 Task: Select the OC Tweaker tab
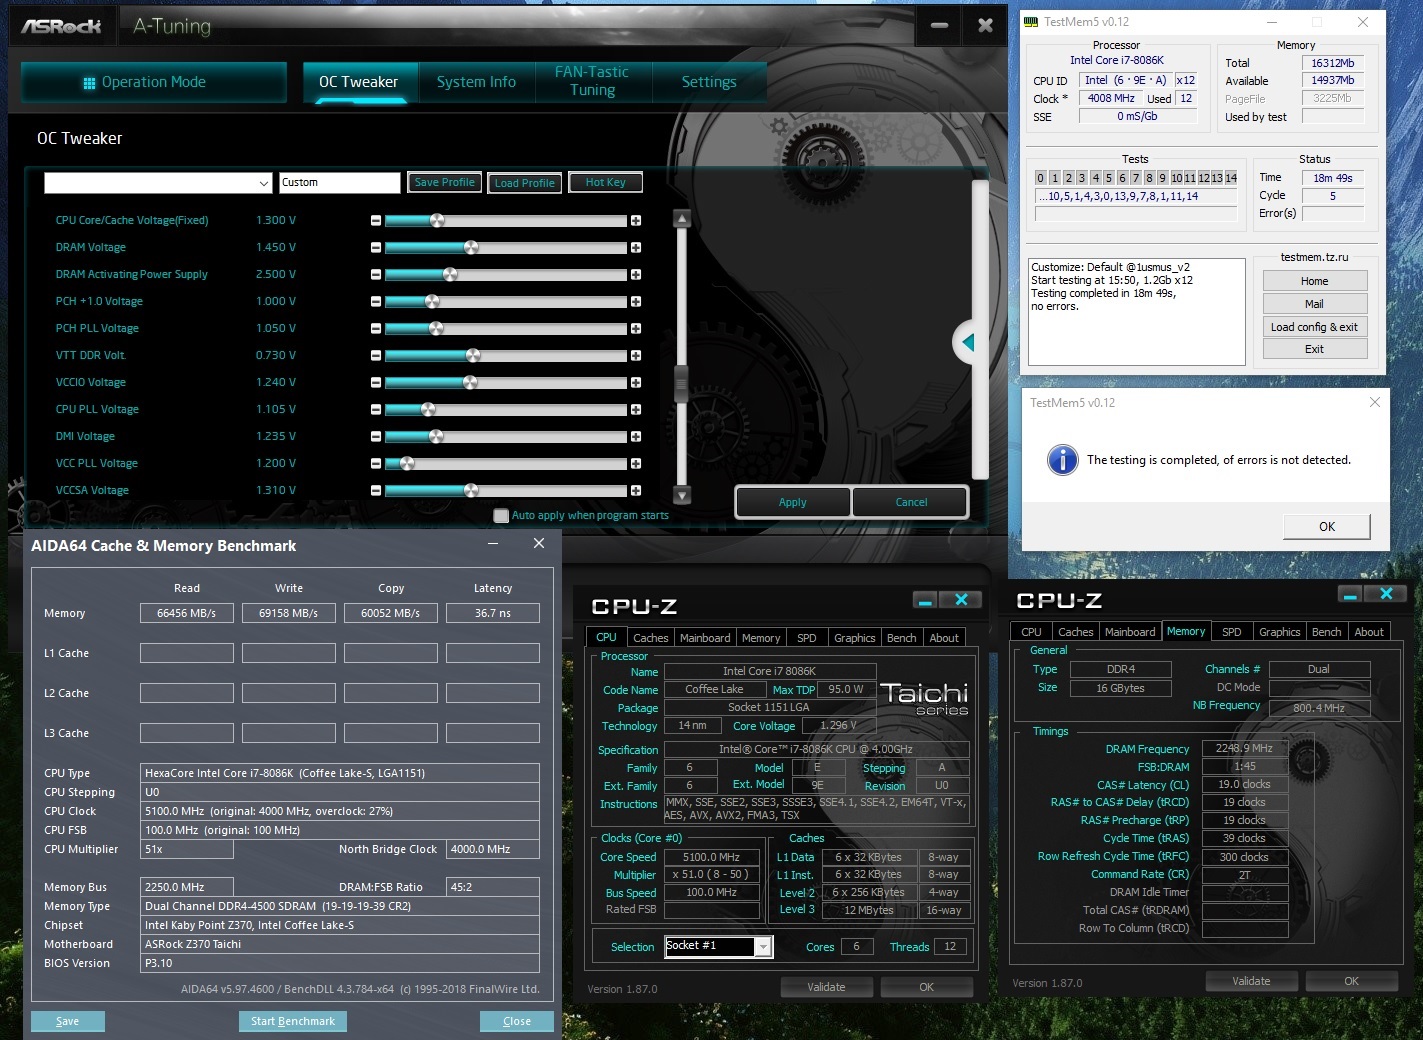coord(358,82)
